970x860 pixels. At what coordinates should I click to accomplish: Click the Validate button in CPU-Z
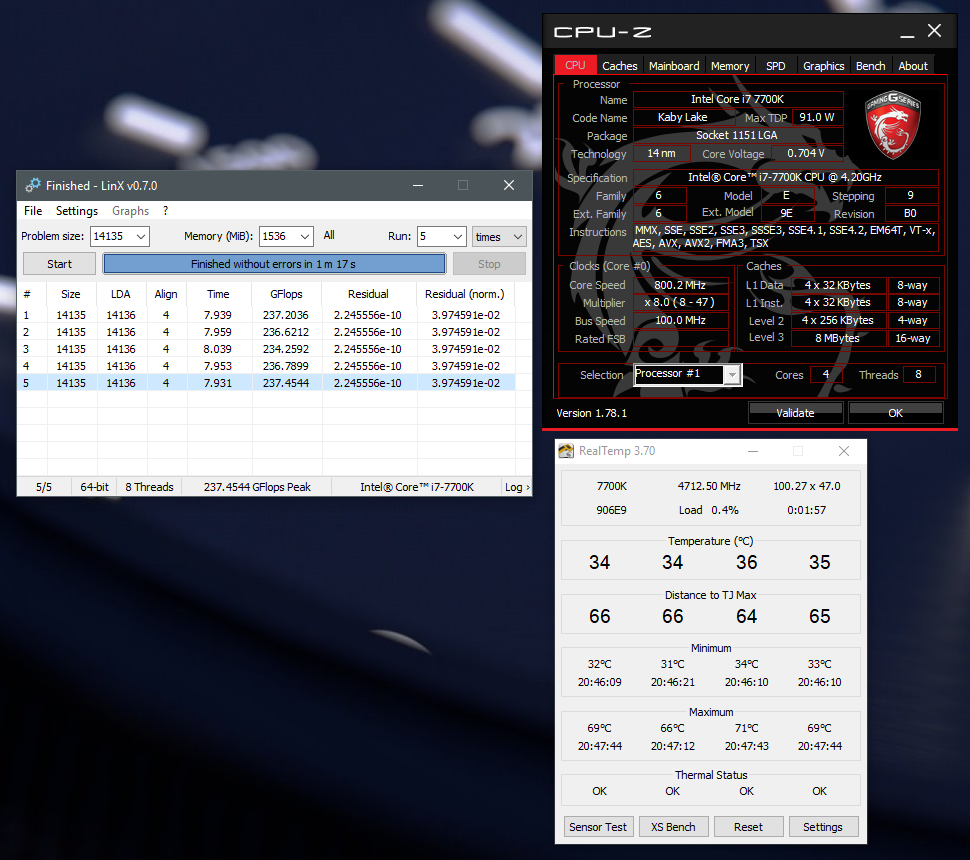tap(796, 413)
